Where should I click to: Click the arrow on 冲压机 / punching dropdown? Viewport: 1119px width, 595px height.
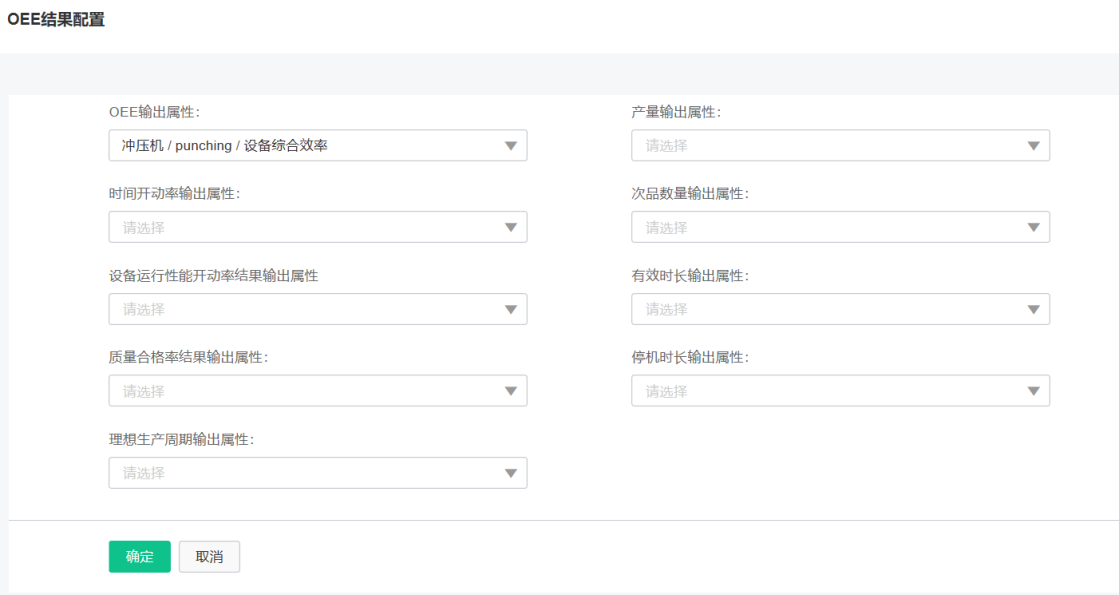[510, 146]
